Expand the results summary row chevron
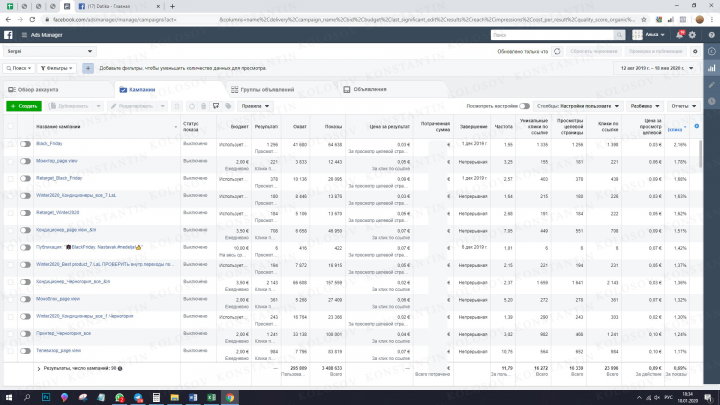 pyautogui.click(x=39, y=369)
